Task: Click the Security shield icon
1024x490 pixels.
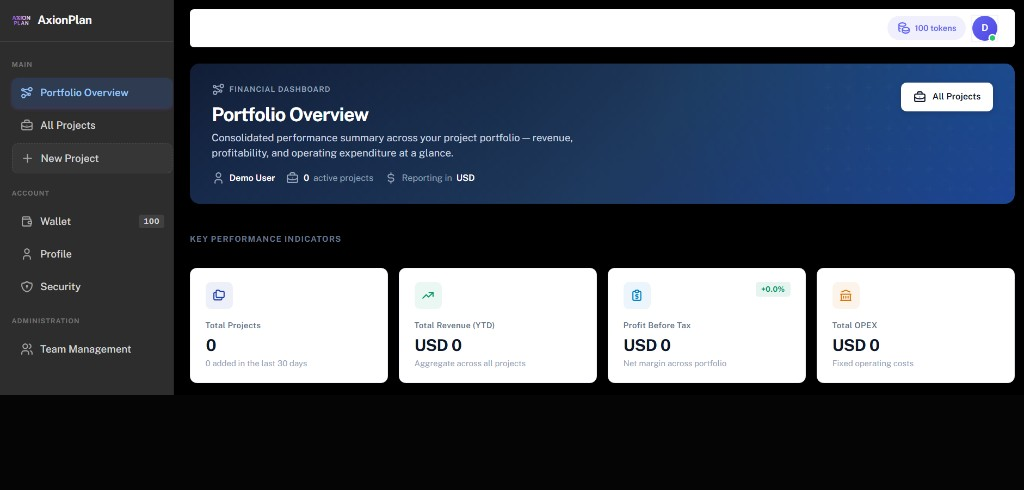Action: click(x=27, y=287)
